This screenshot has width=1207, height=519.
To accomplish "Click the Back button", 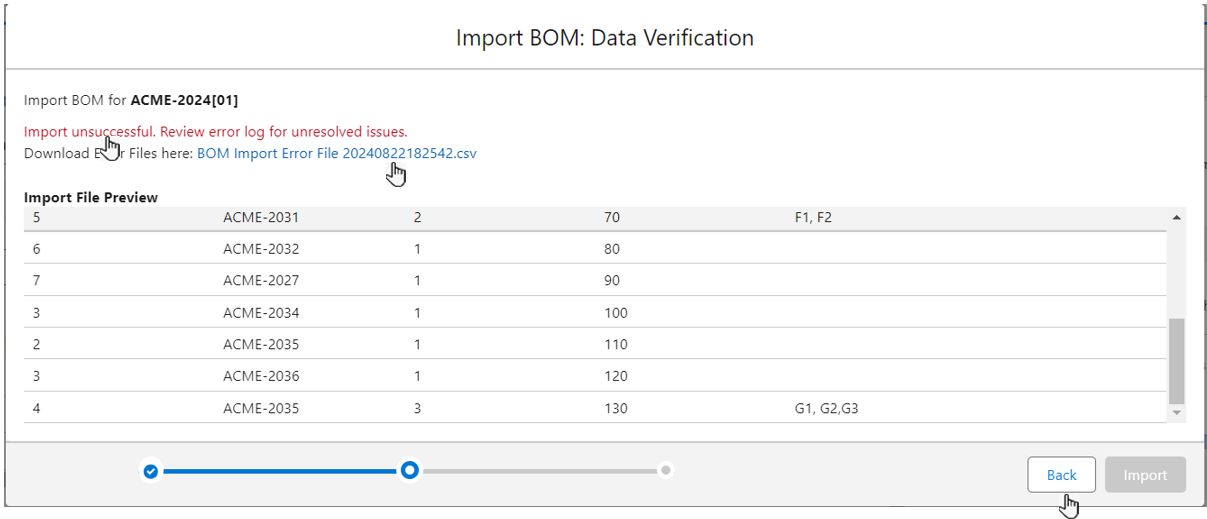I will click(1061, 475).
